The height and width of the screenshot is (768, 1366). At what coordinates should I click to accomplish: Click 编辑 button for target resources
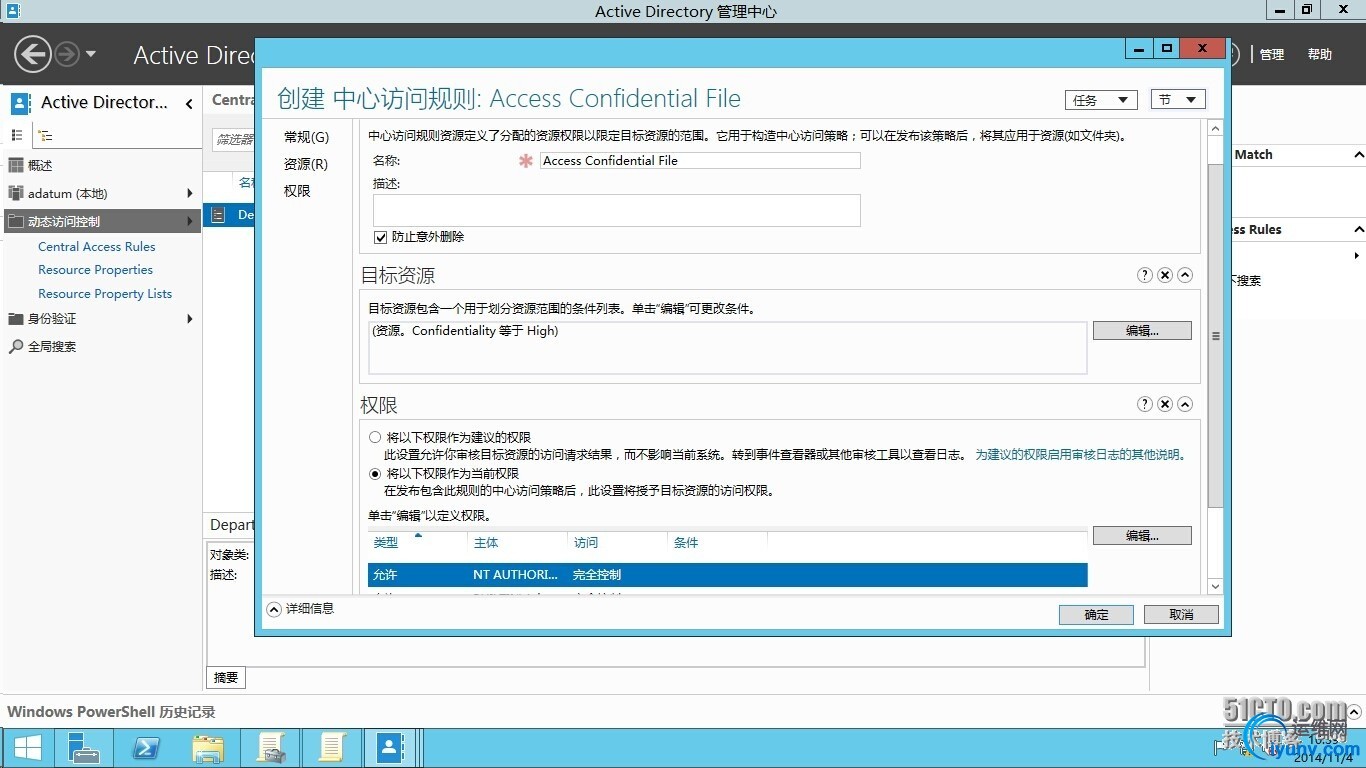(x=1142, y=331)
